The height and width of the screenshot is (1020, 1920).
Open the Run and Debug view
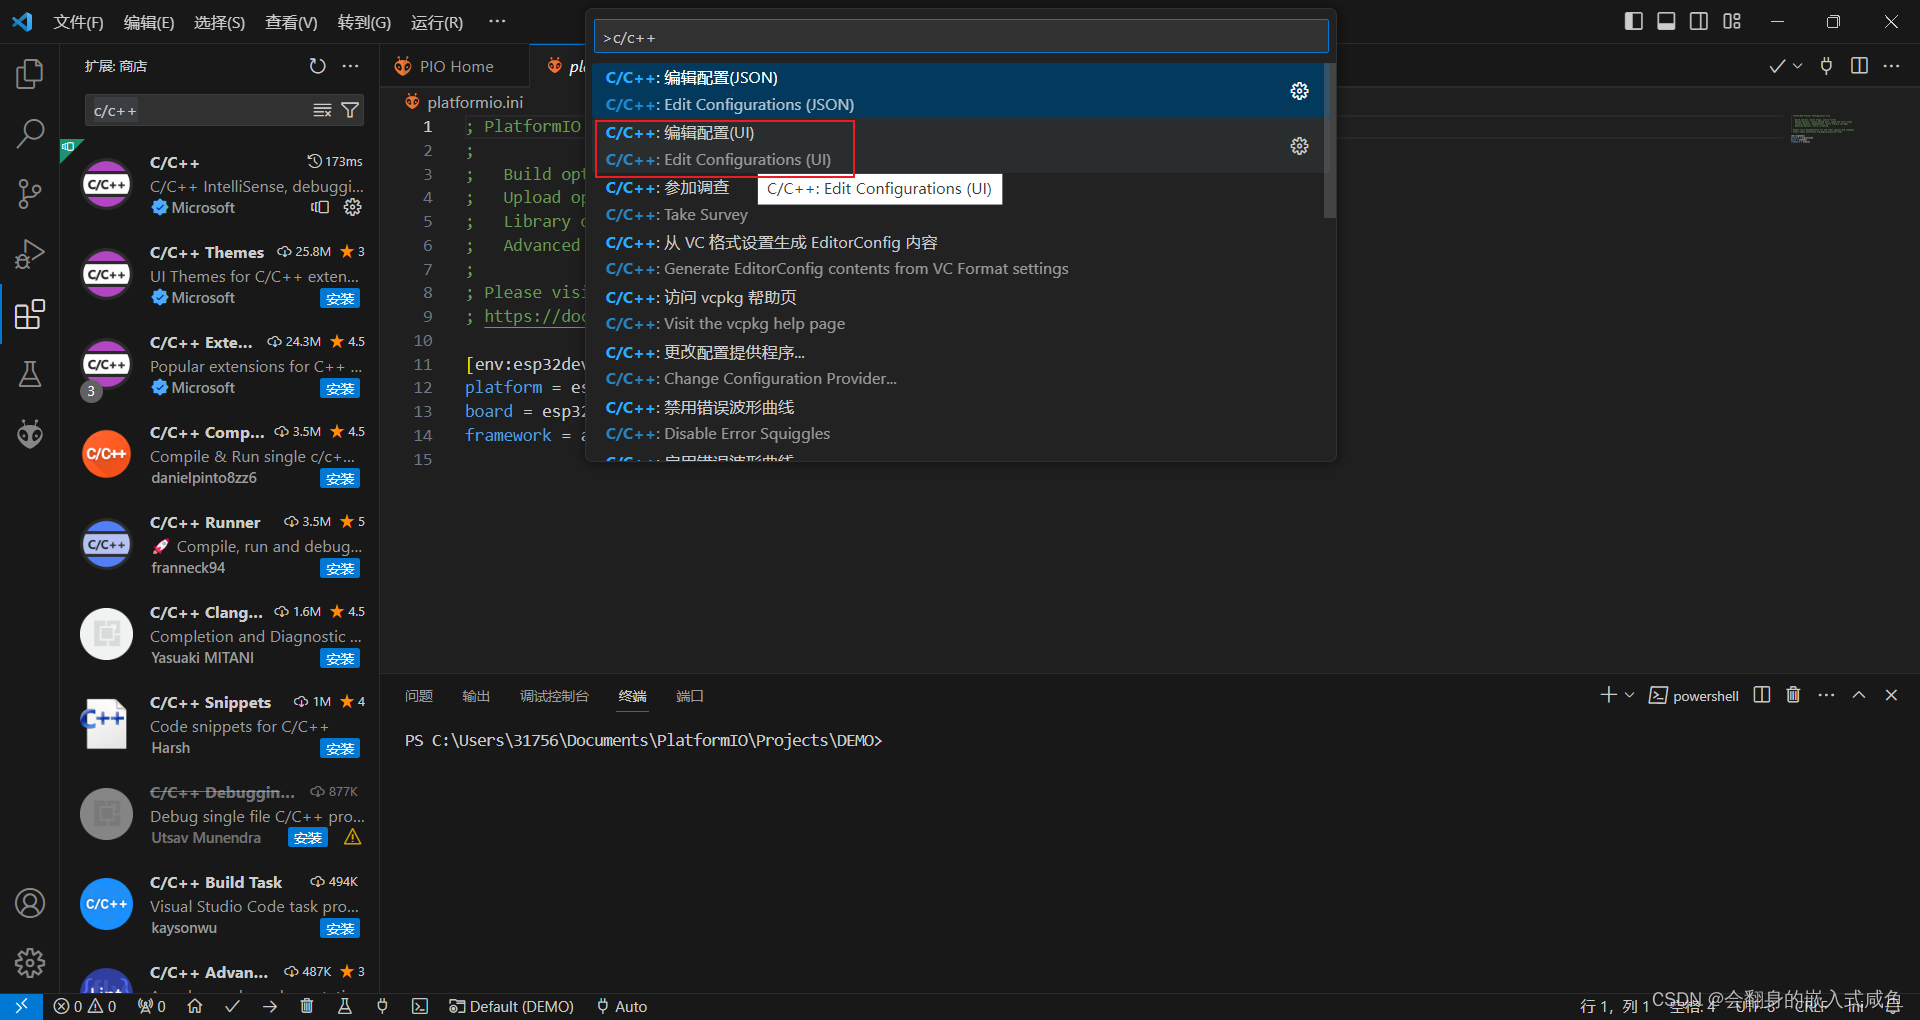tap(30, 254)
